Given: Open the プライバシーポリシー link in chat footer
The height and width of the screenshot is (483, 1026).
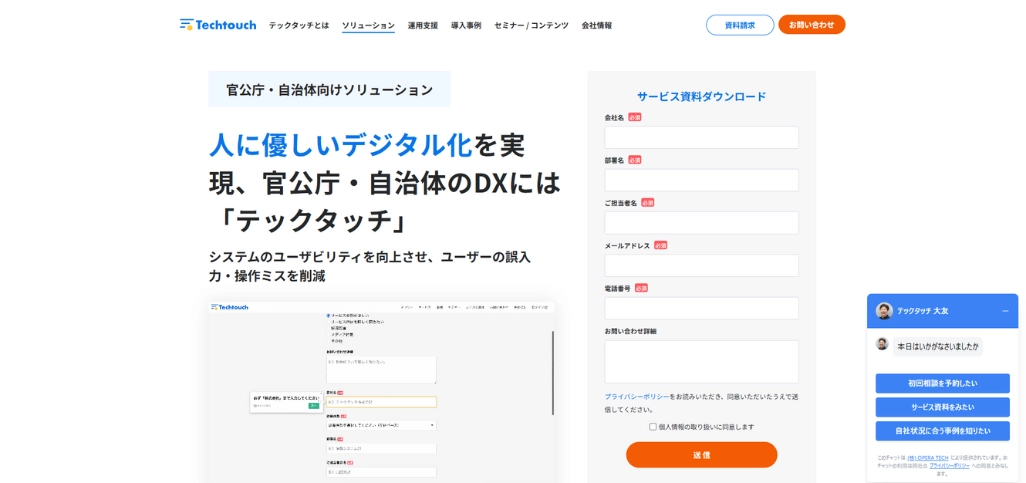Looking at the screenshot, I should (x=949, y=465).
